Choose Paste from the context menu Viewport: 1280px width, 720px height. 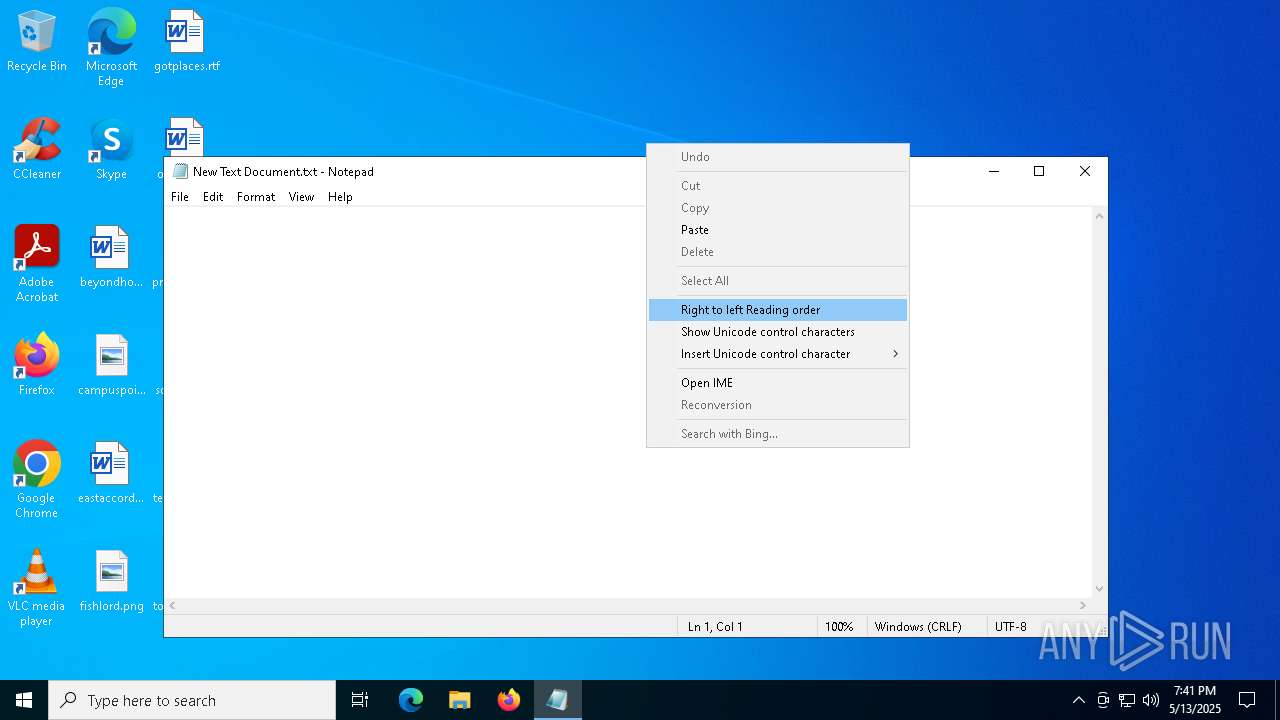[x=778, y=230]
